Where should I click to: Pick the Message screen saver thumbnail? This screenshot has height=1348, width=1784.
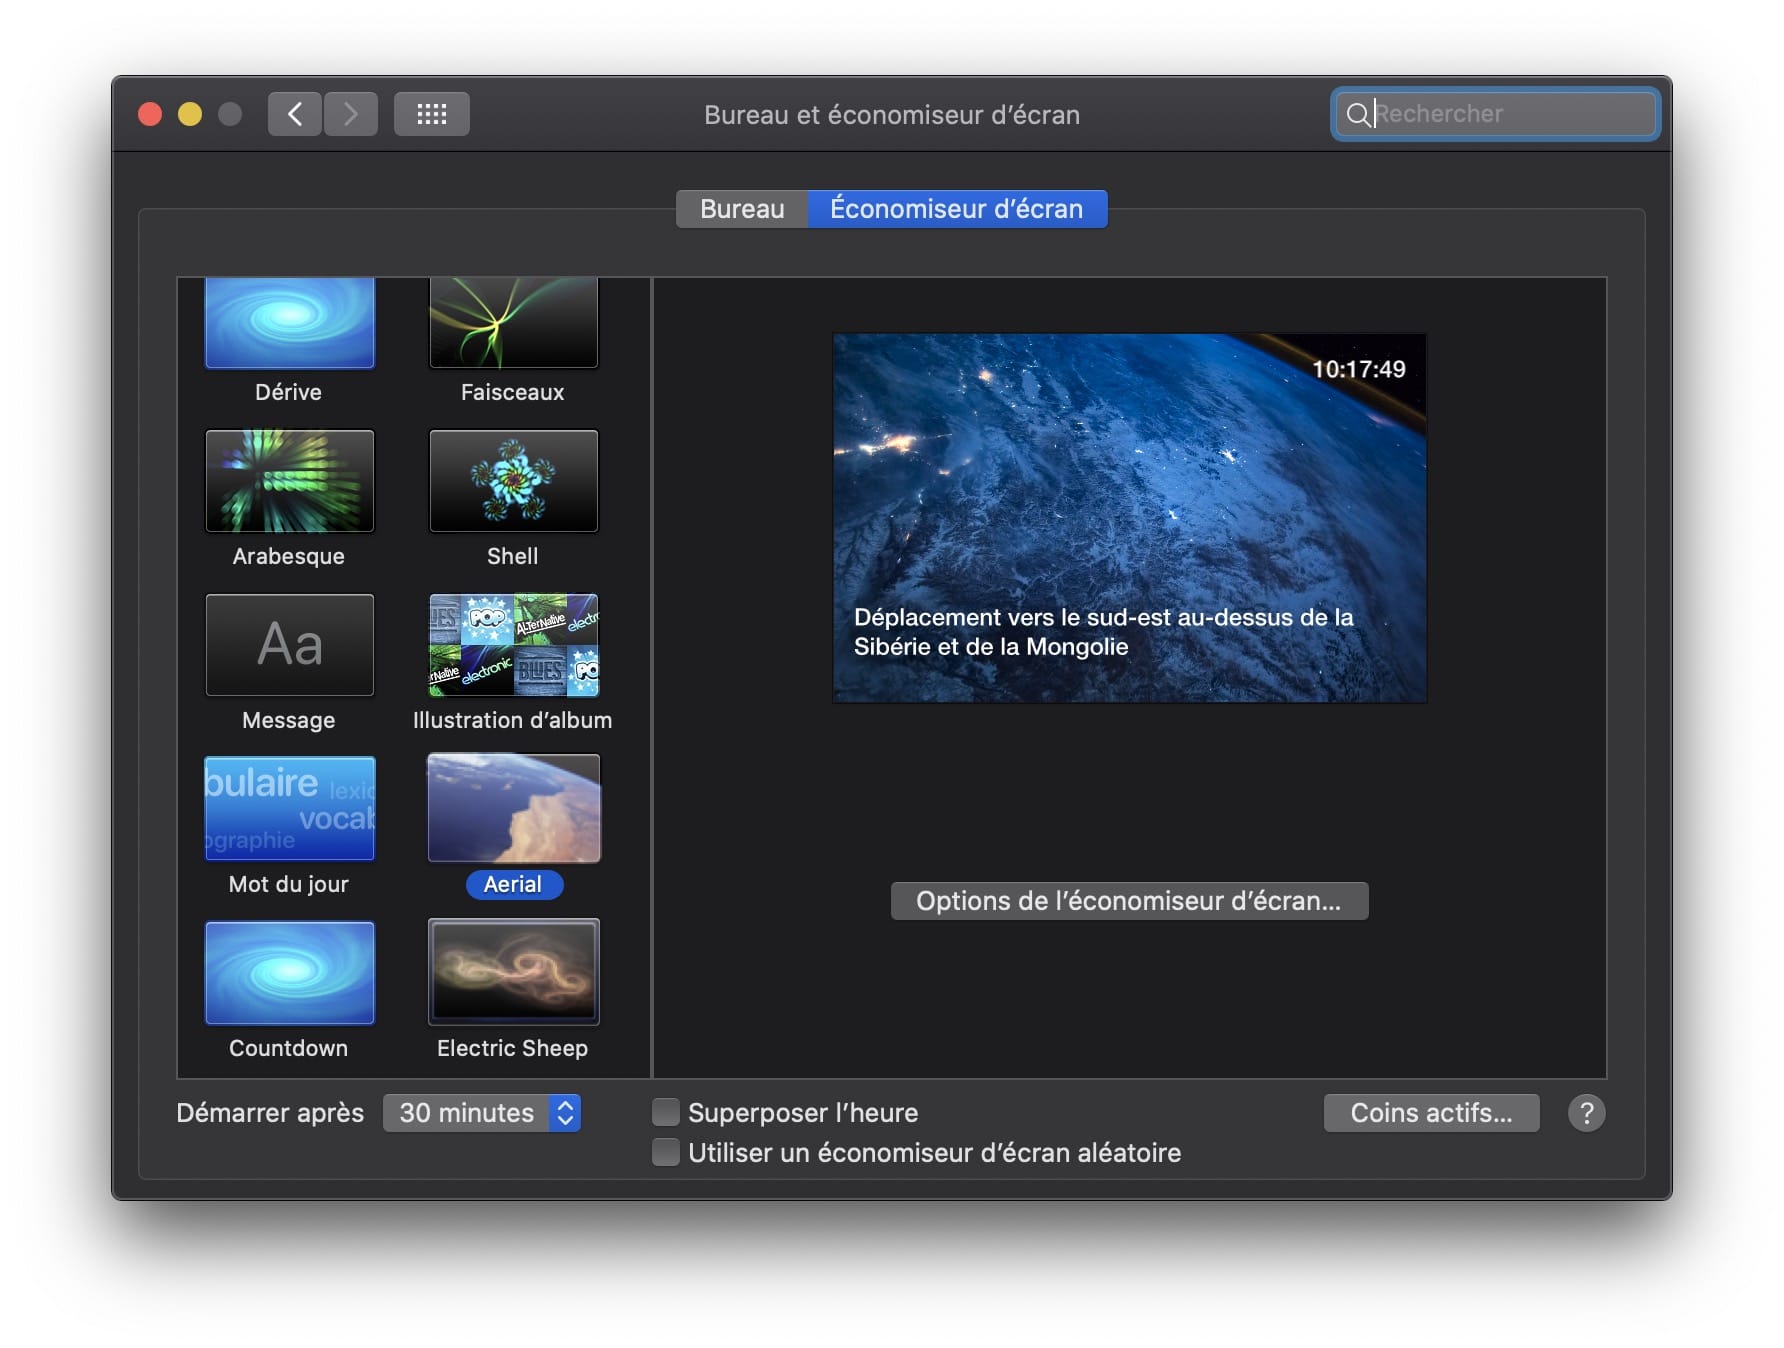click(x=289, y=645)
